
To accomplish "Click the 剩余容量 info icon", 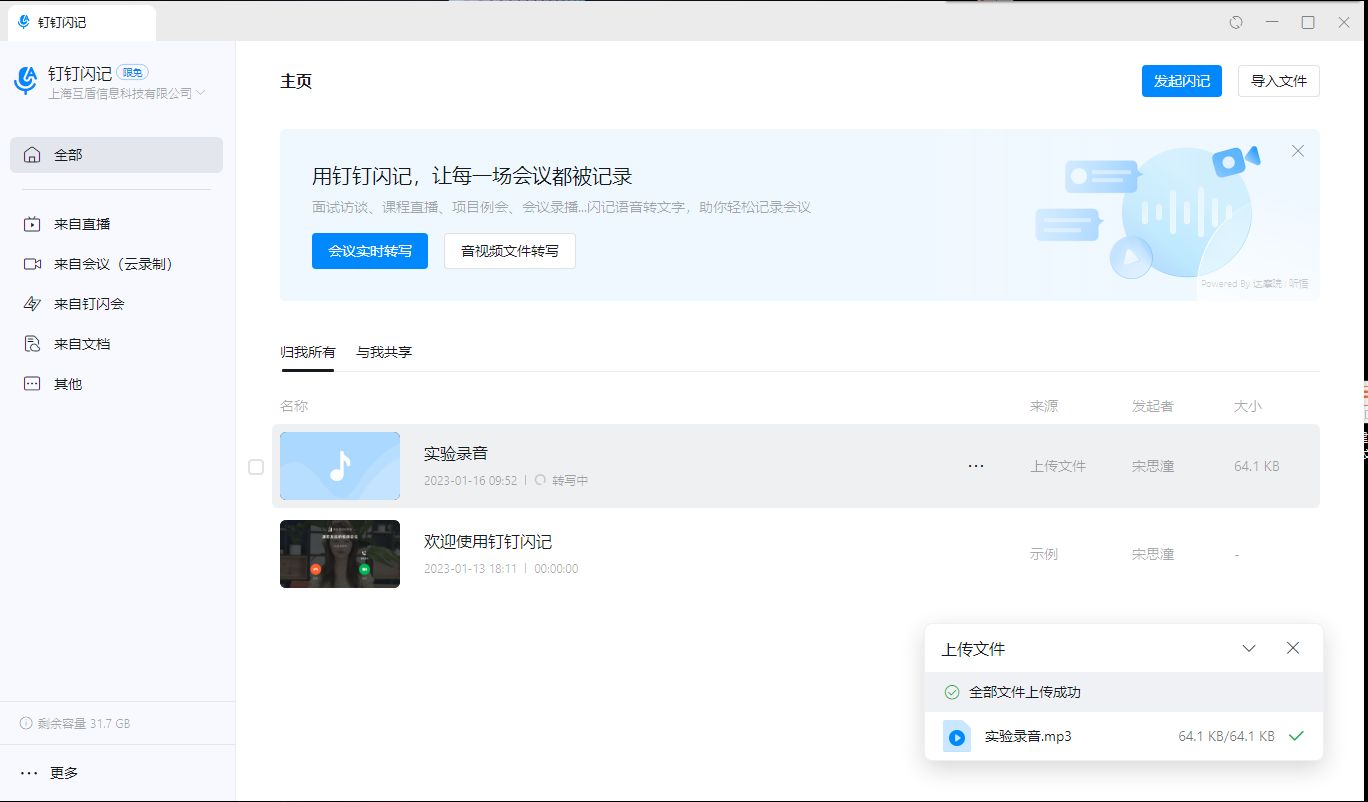I will click(26, 723).
